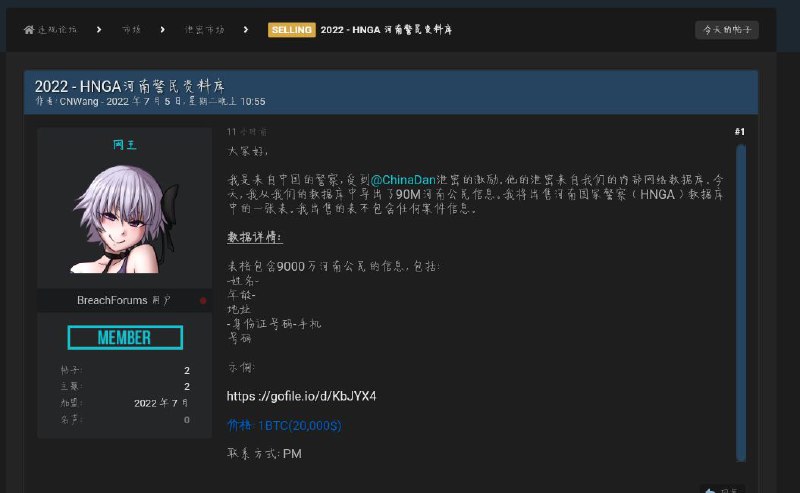Go to the second breadcrumb category link
This screenshot has height=493, width=800.
[x=131, y=30]
